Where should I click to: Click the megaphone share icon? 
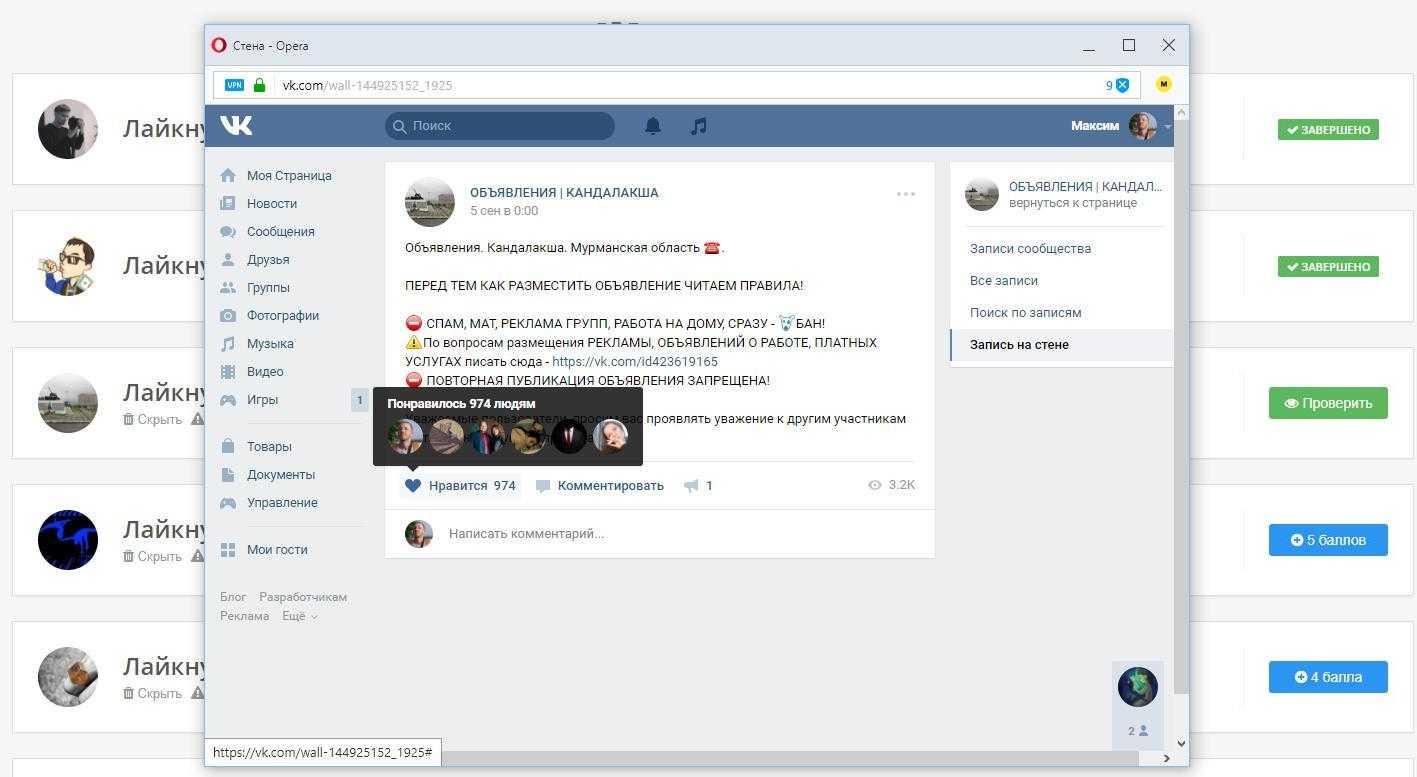click(x=691, y=486)
